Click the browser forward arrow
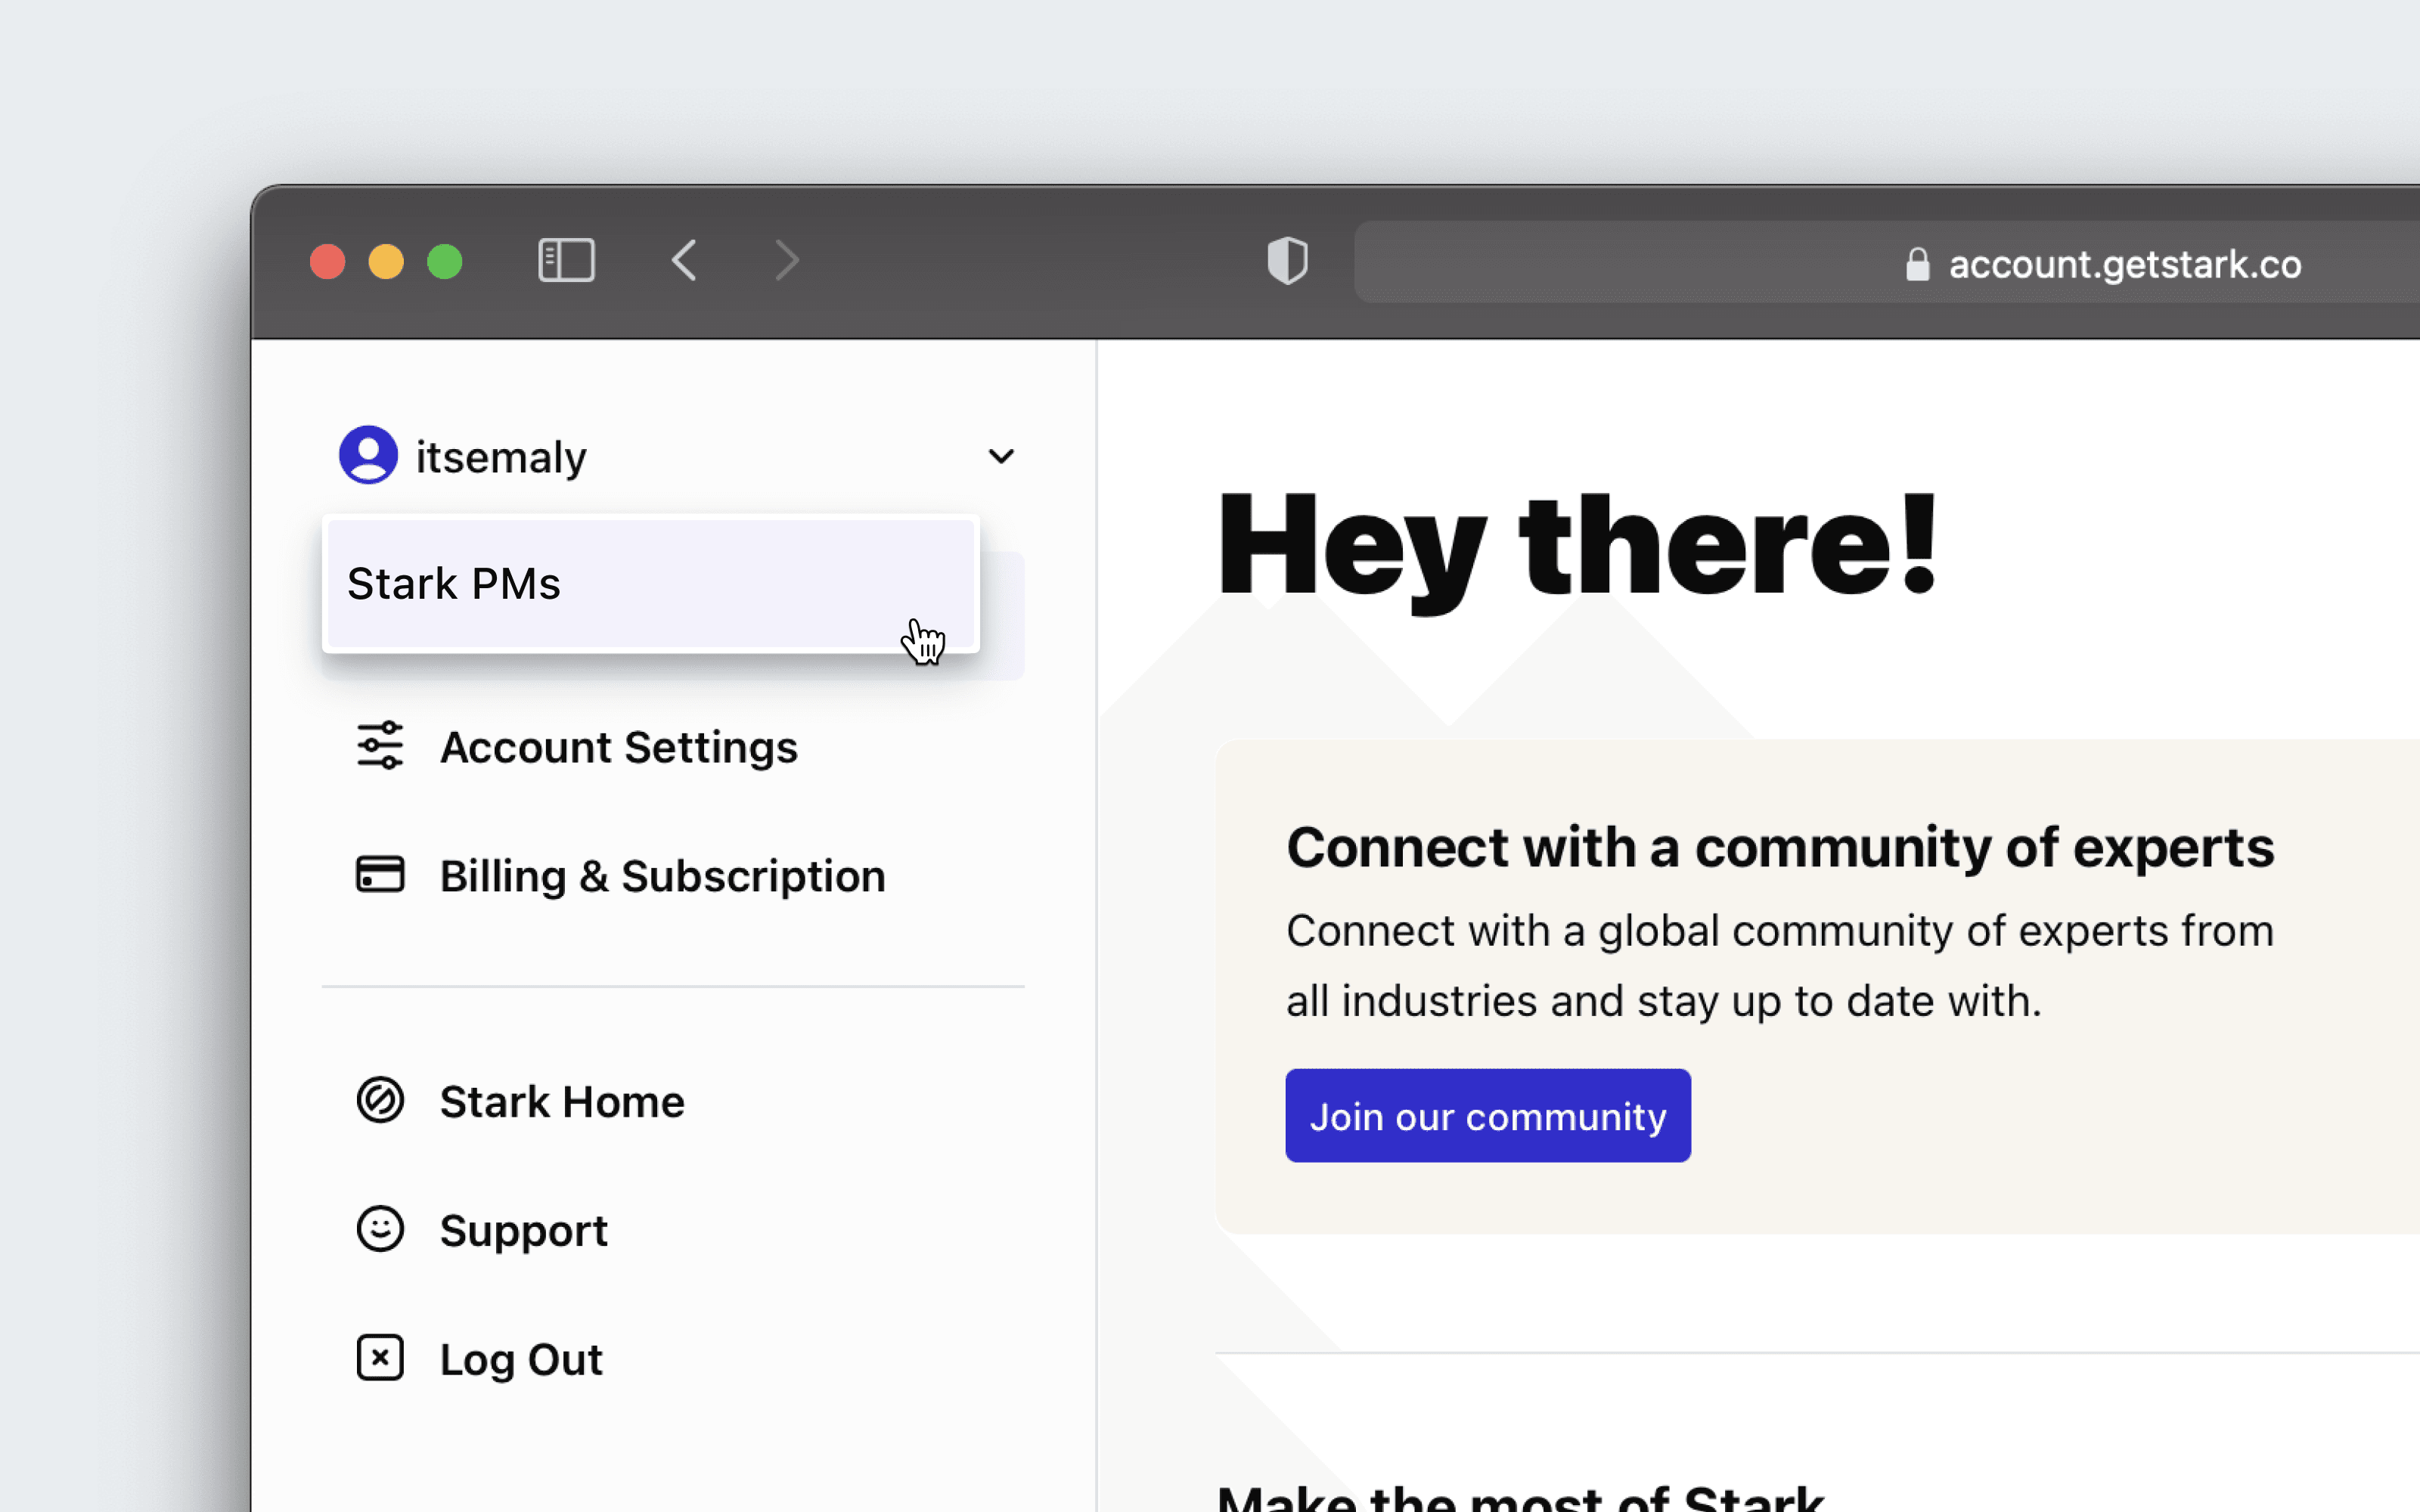 point(787,261)
